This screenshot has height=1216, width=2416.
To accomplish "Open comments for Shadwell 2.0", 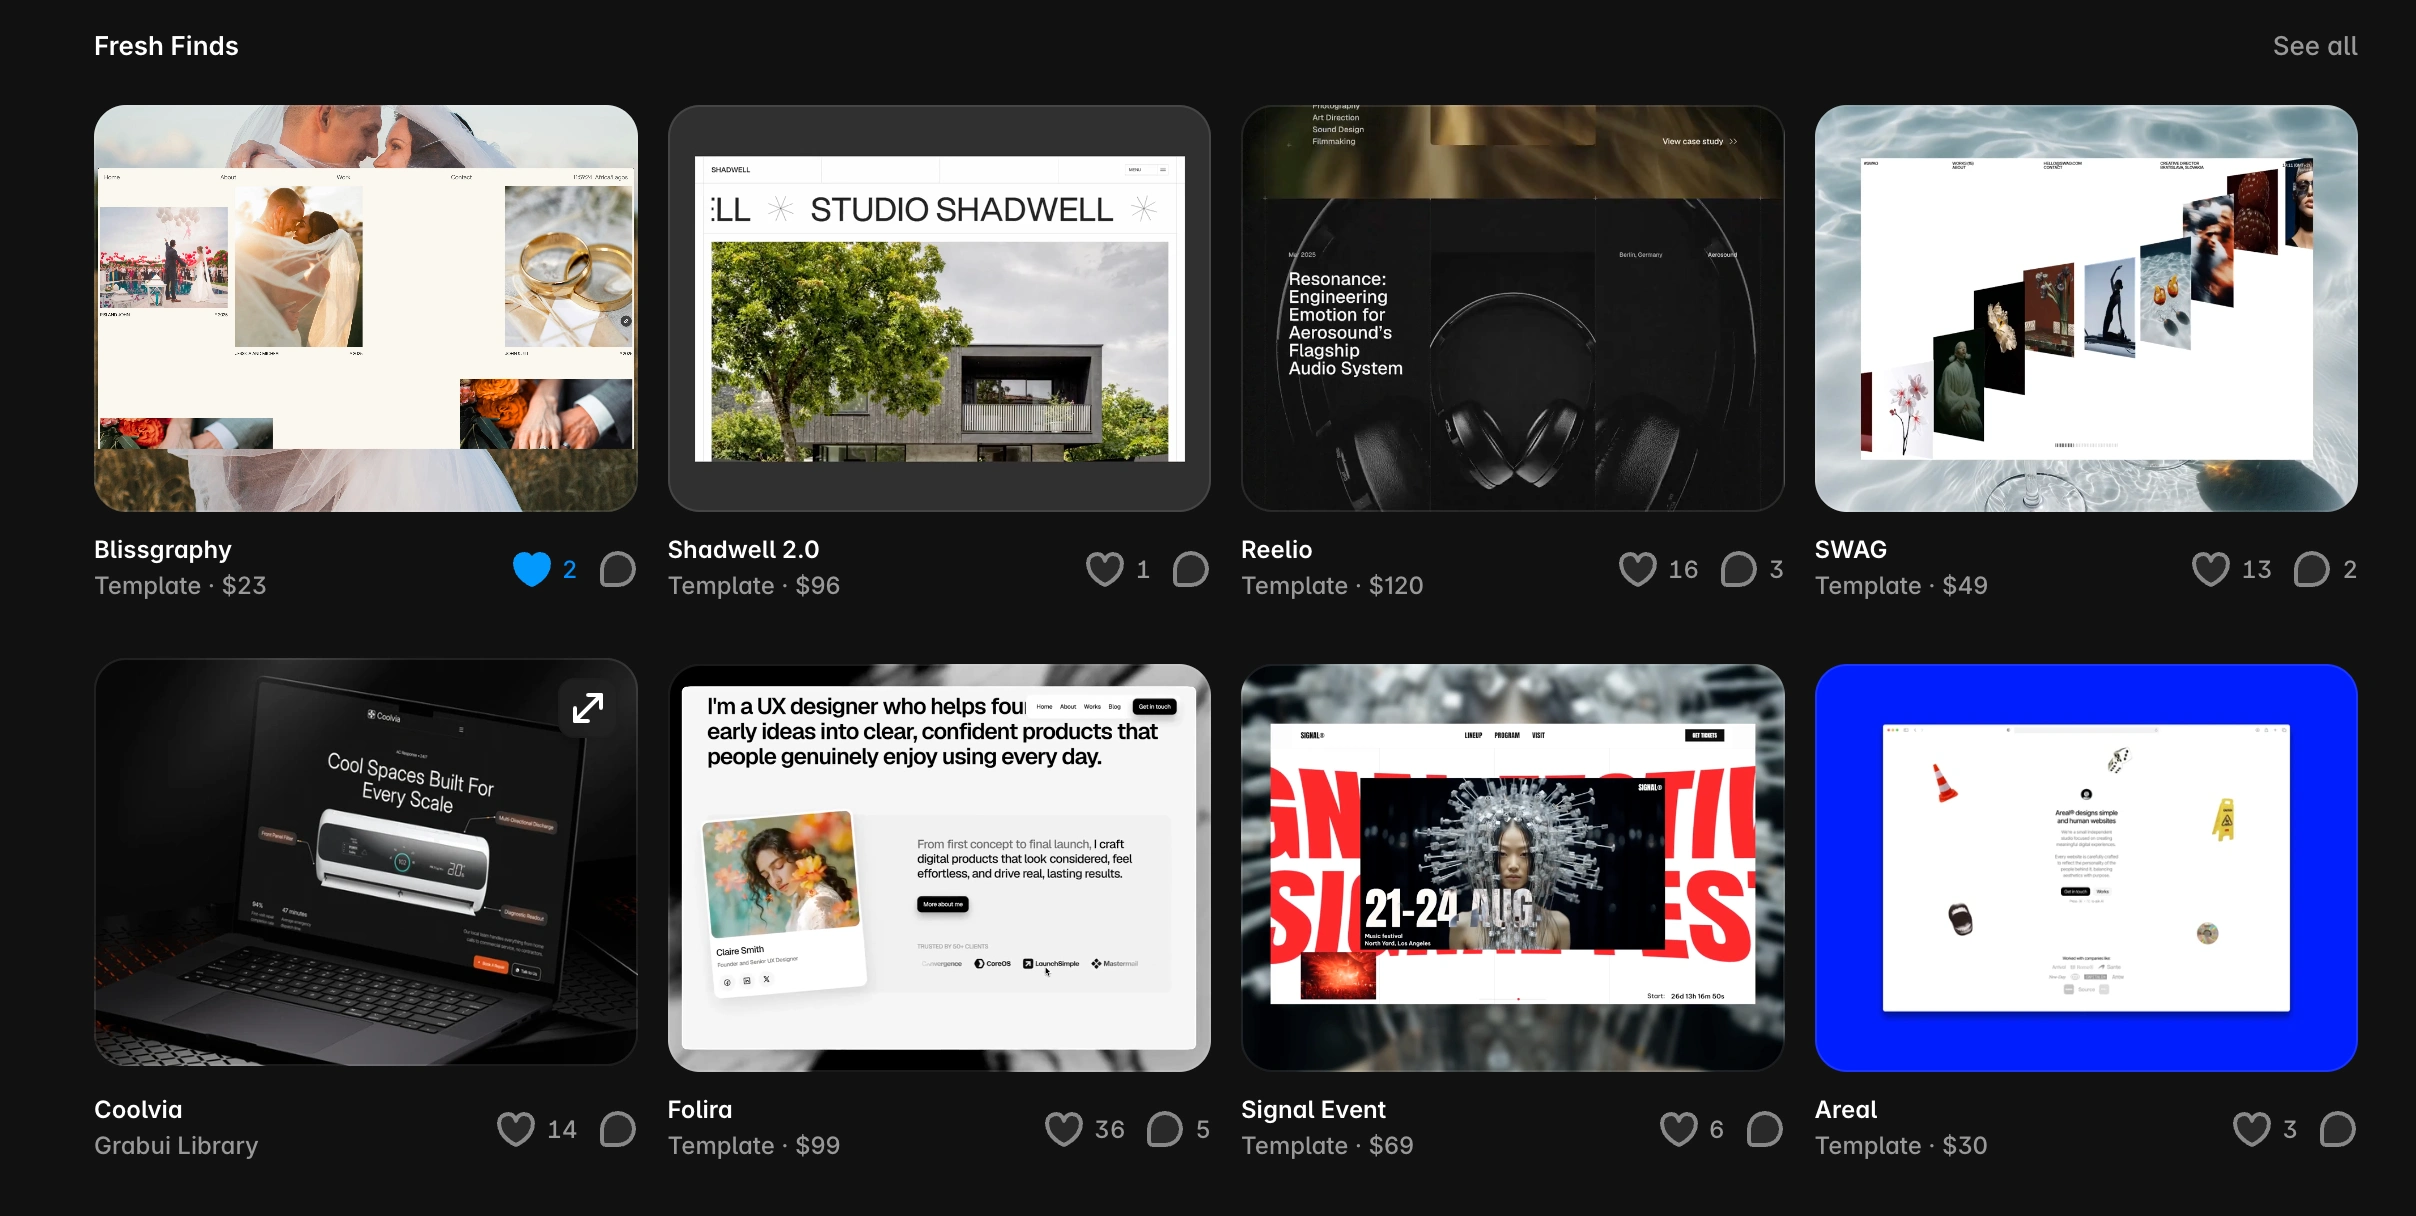I will 1191,569.
